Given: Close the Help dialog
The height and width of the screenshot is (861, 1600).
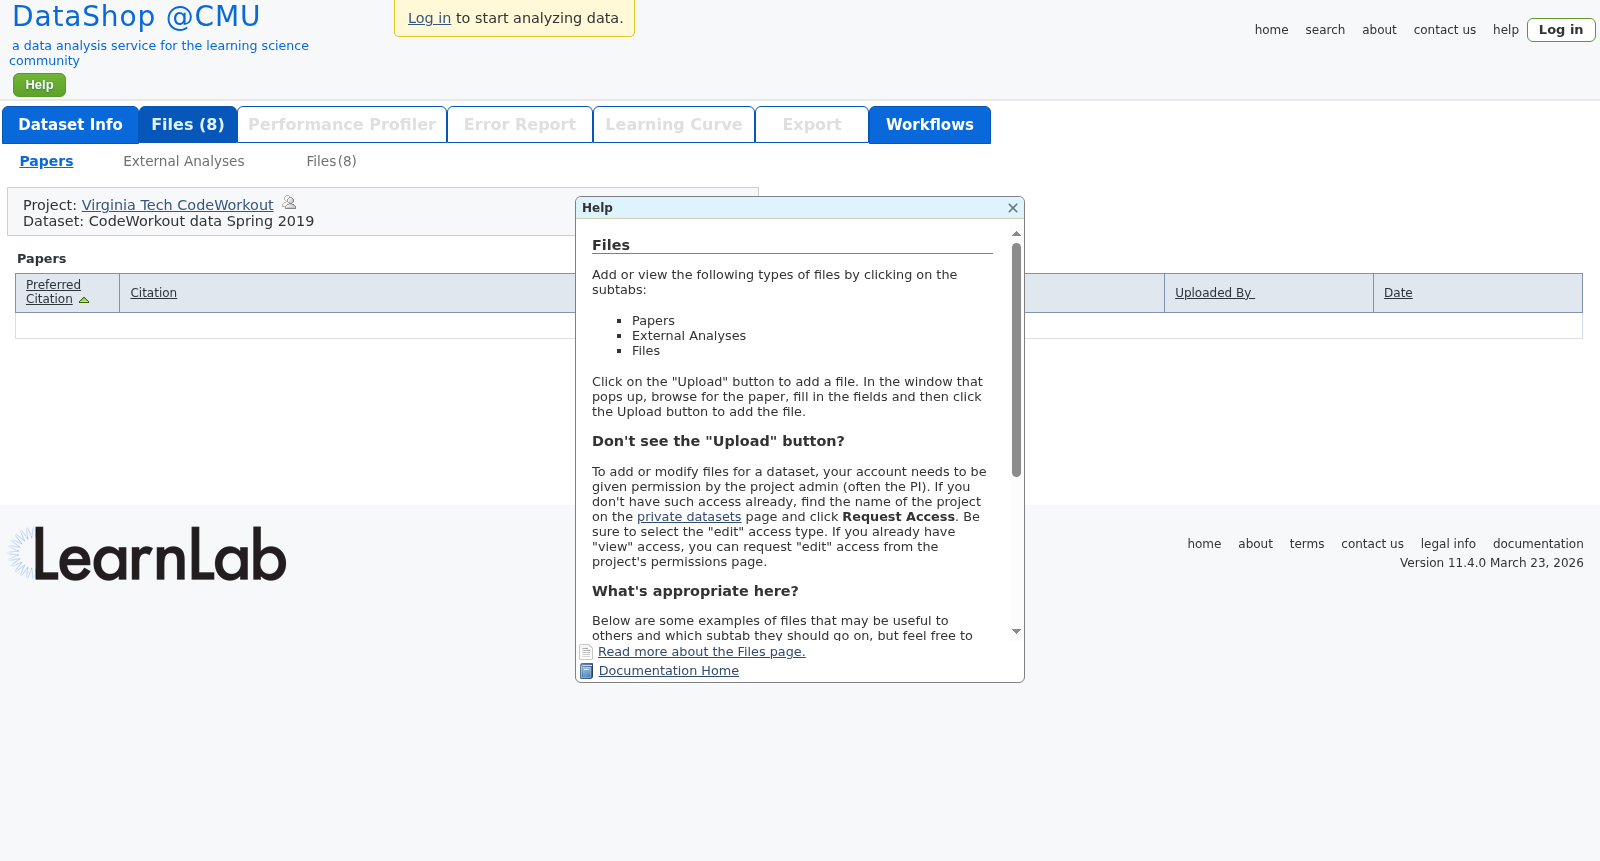Looking at the screenshot, I should tap(1013, 208).
